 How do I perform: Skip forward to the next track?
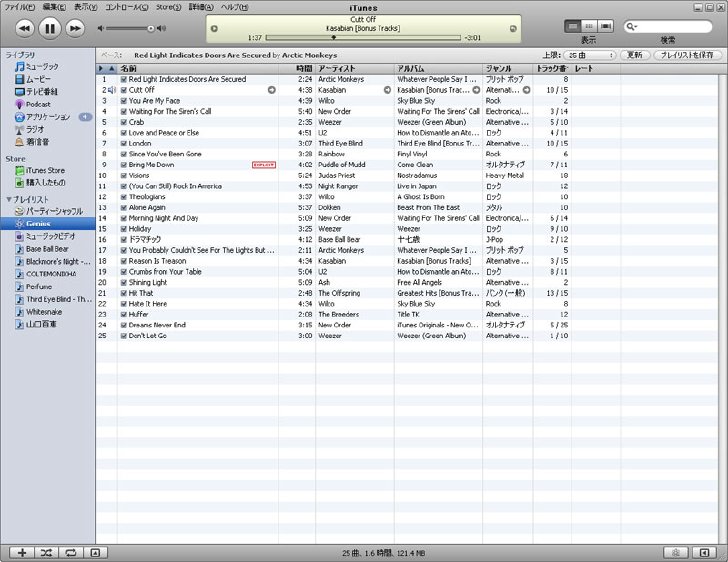(x=75, y=28)
